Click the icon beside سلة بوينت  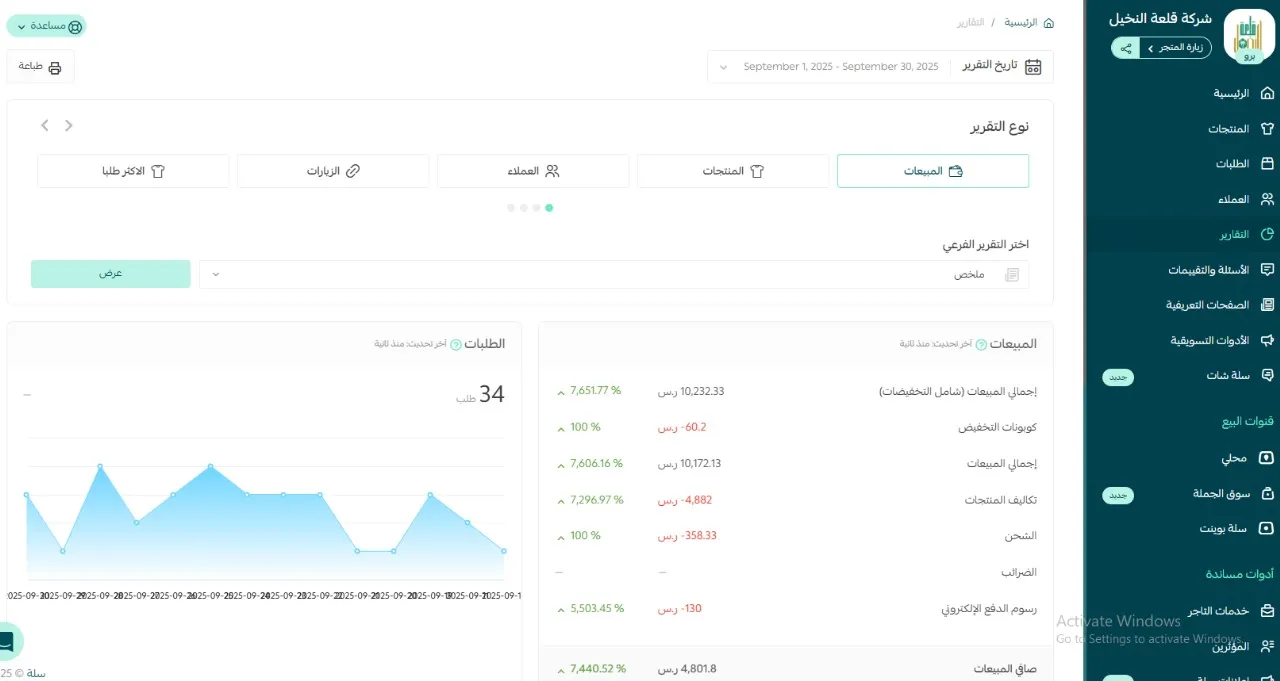pyautogui.click(x=1267, y=528)
